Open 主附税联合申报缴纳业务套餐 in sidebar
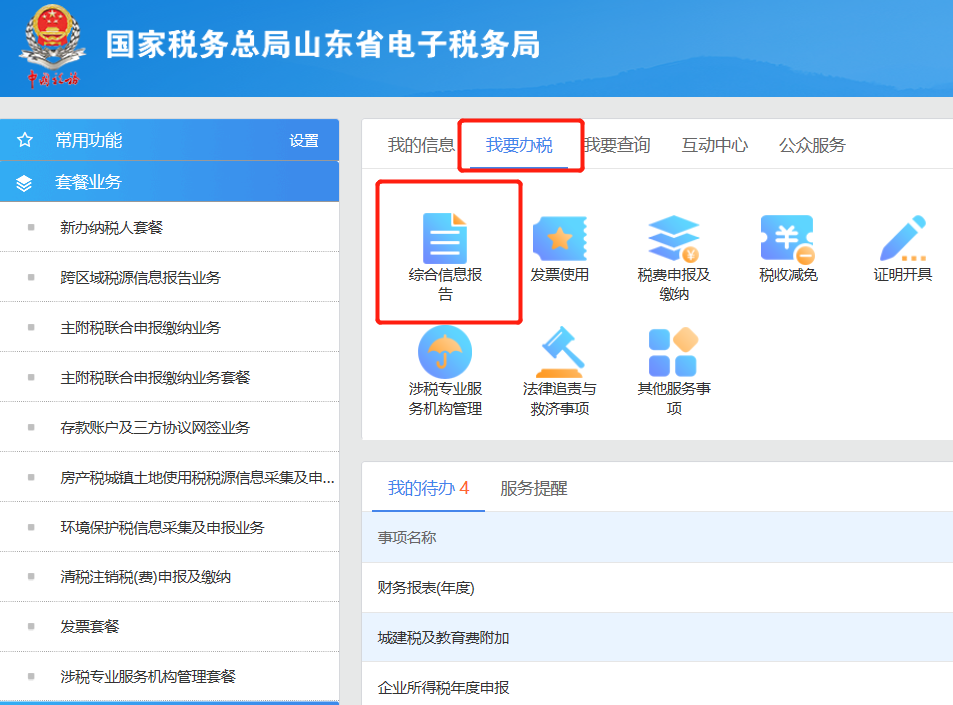This screenshot has height=705, width=953. coord(170,377)
